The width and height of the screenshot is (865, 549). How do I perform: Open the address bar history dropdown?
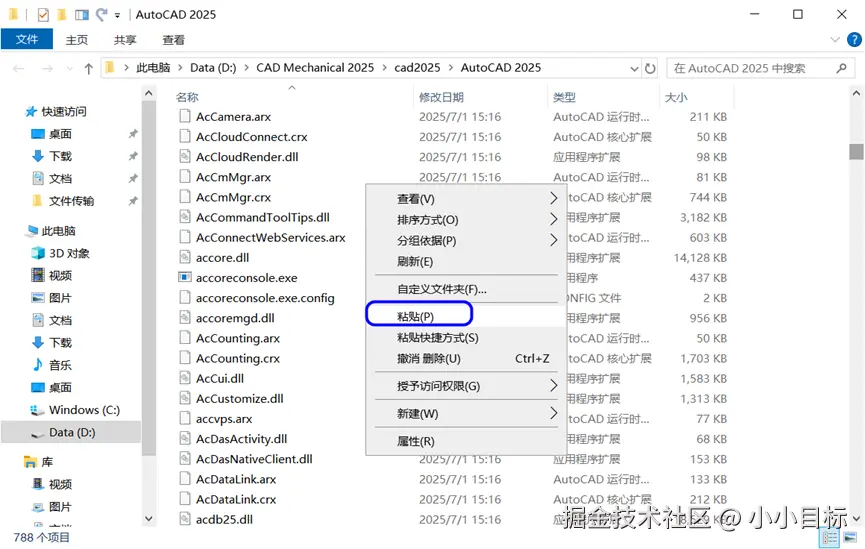click(x=634, y=69)
